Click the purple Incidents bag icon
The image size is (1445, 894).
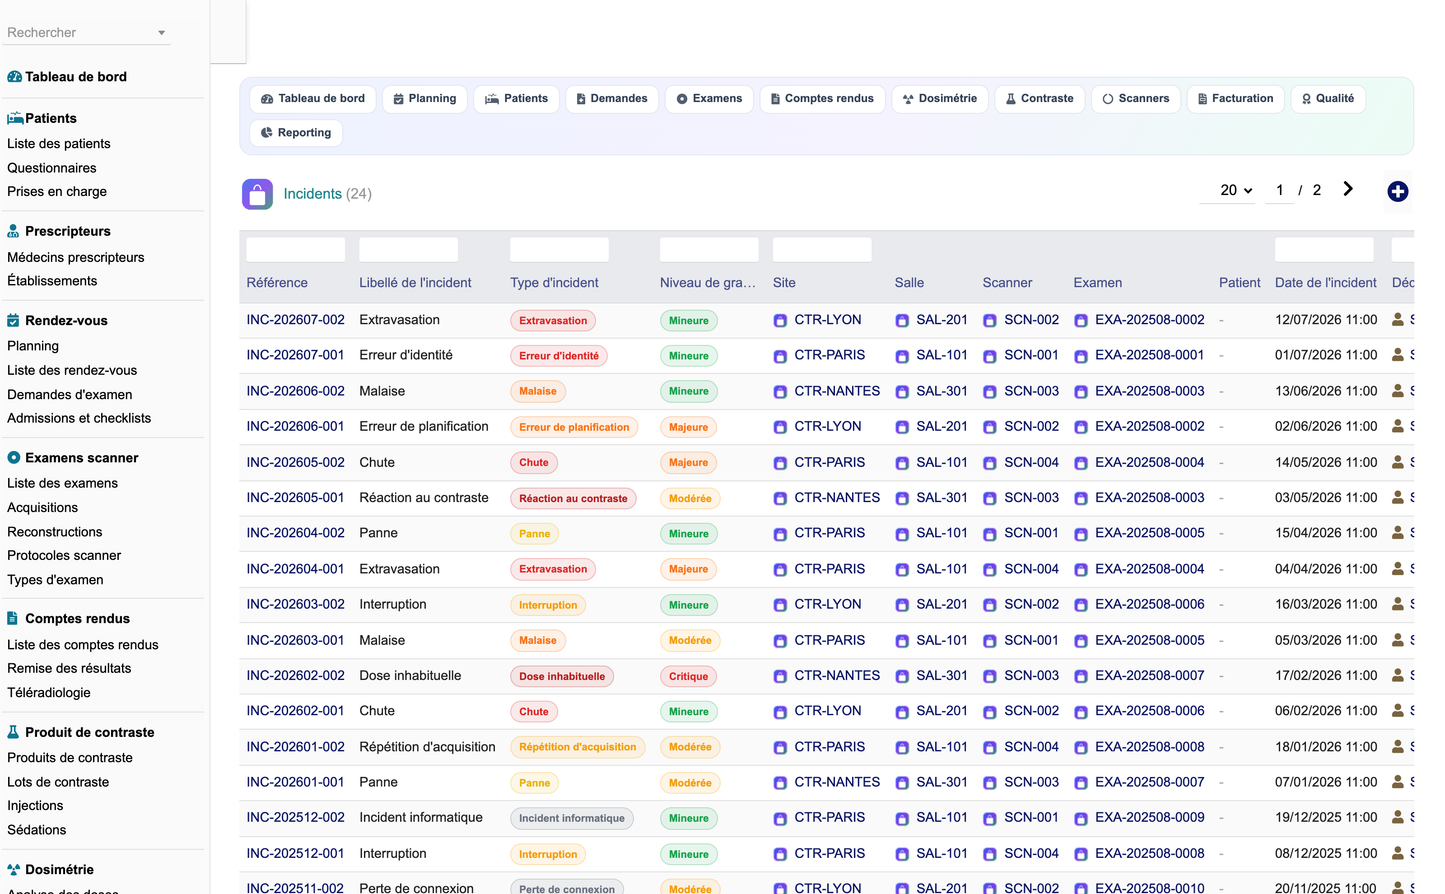tap(257, 194)
